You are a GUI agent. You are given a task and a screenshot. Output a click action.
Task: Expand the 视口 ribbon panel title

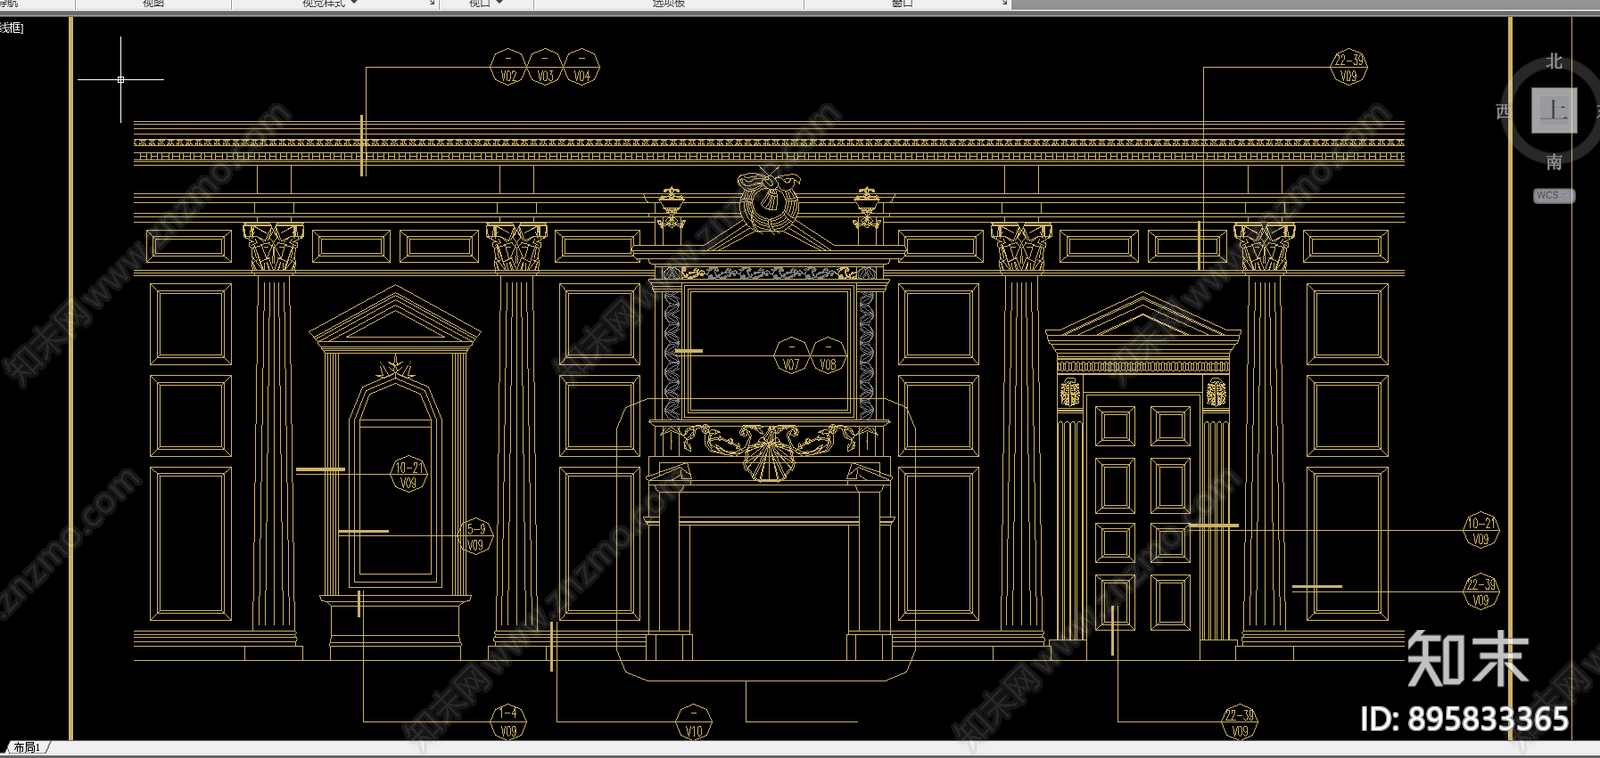[486, 4]
